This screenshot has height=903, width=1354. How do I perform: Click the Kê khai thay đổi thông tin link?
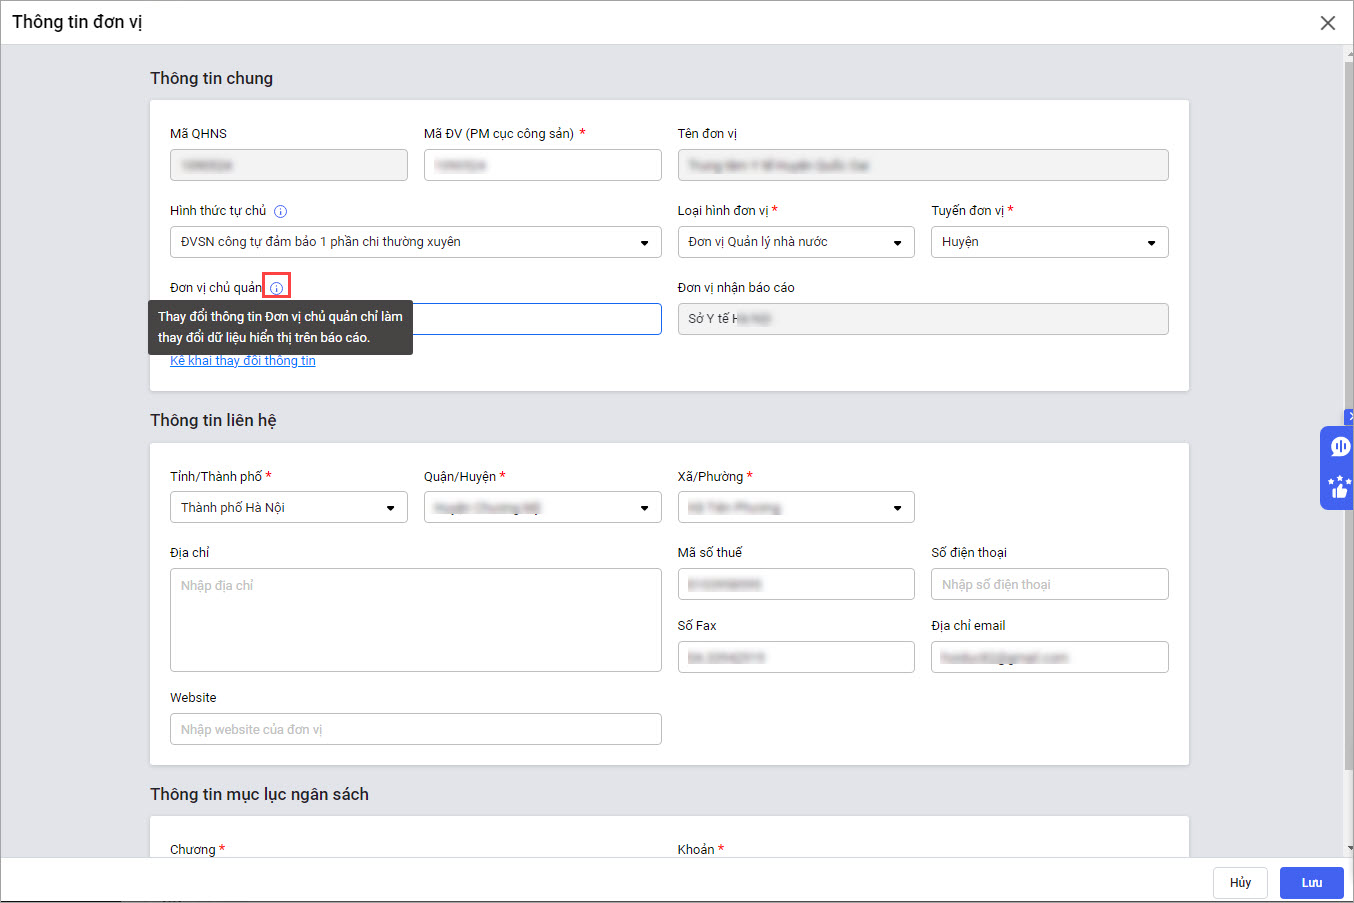coord(243,361)
